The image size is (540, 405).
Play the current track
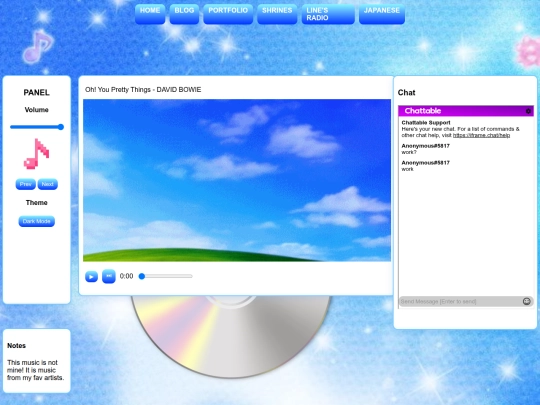91,277
